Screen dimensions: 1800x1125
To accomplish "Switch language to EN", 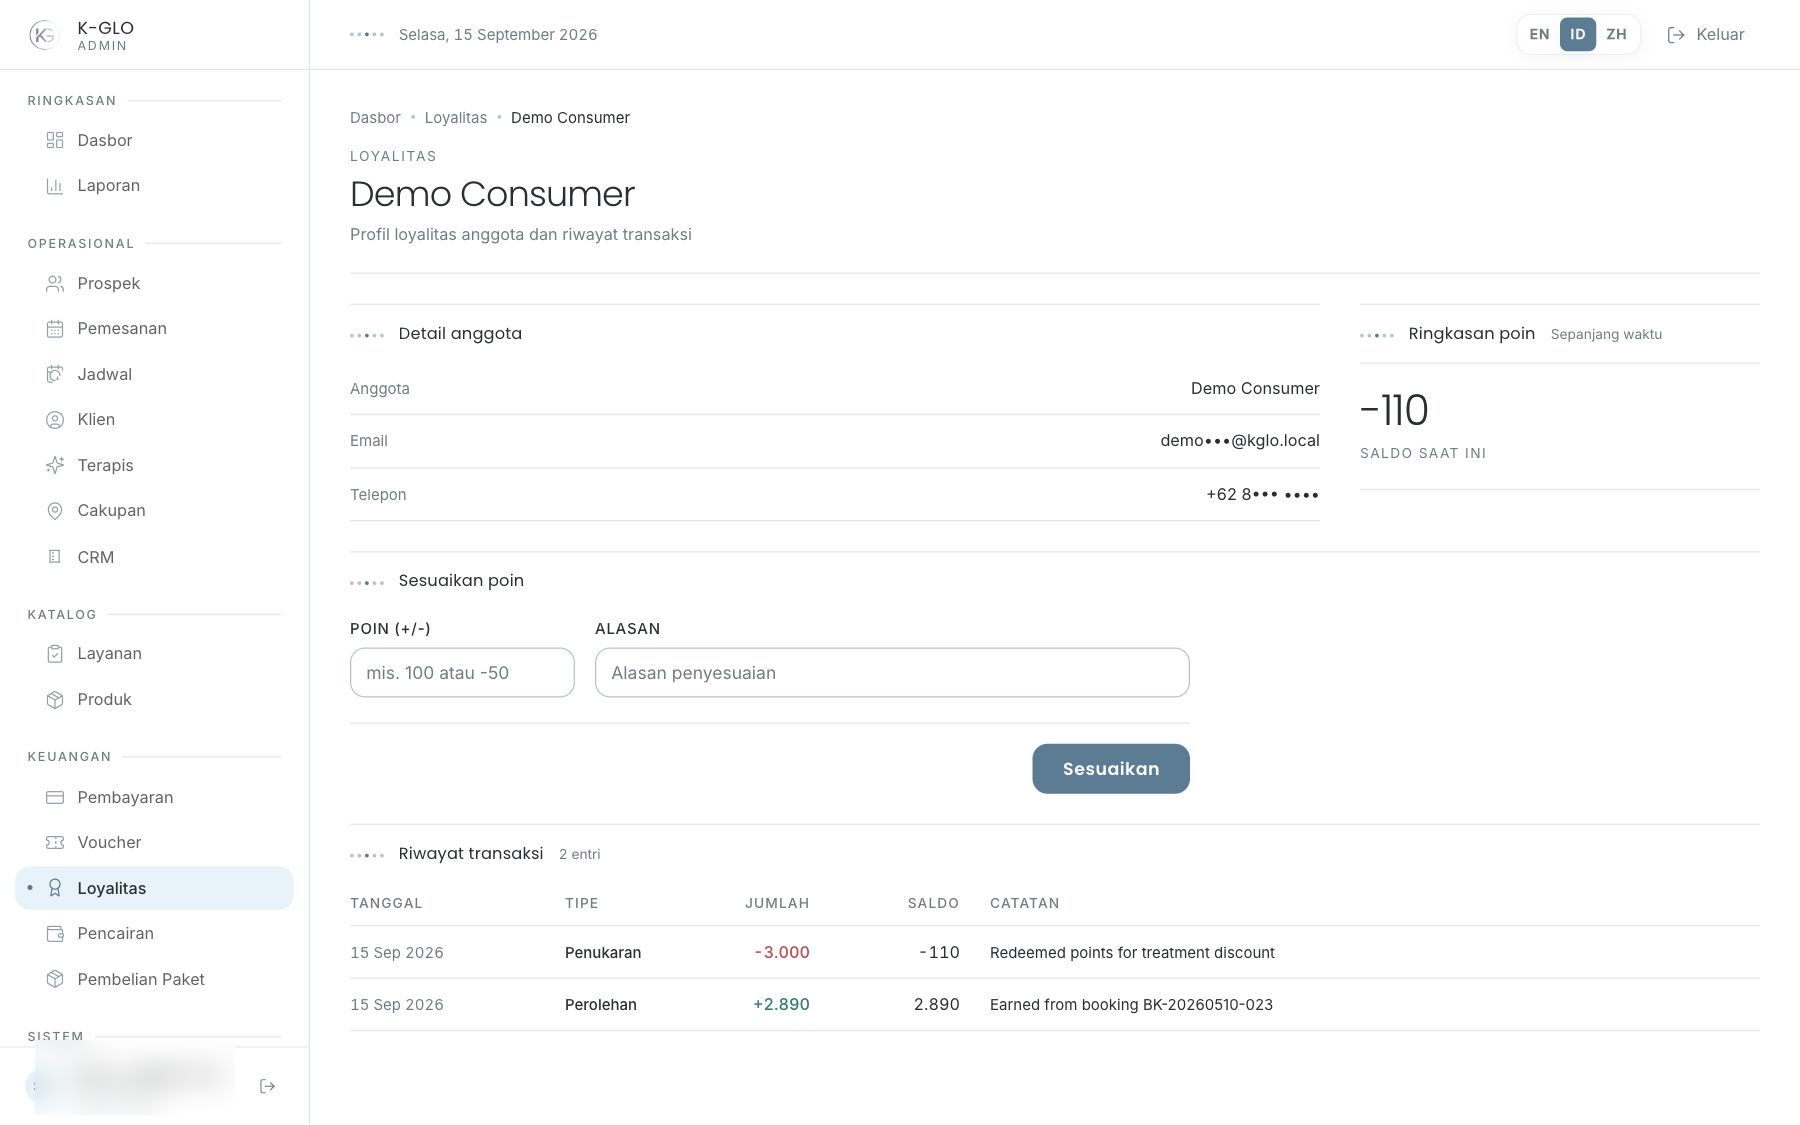I will pyautogui.click(x=1539, y=34).
